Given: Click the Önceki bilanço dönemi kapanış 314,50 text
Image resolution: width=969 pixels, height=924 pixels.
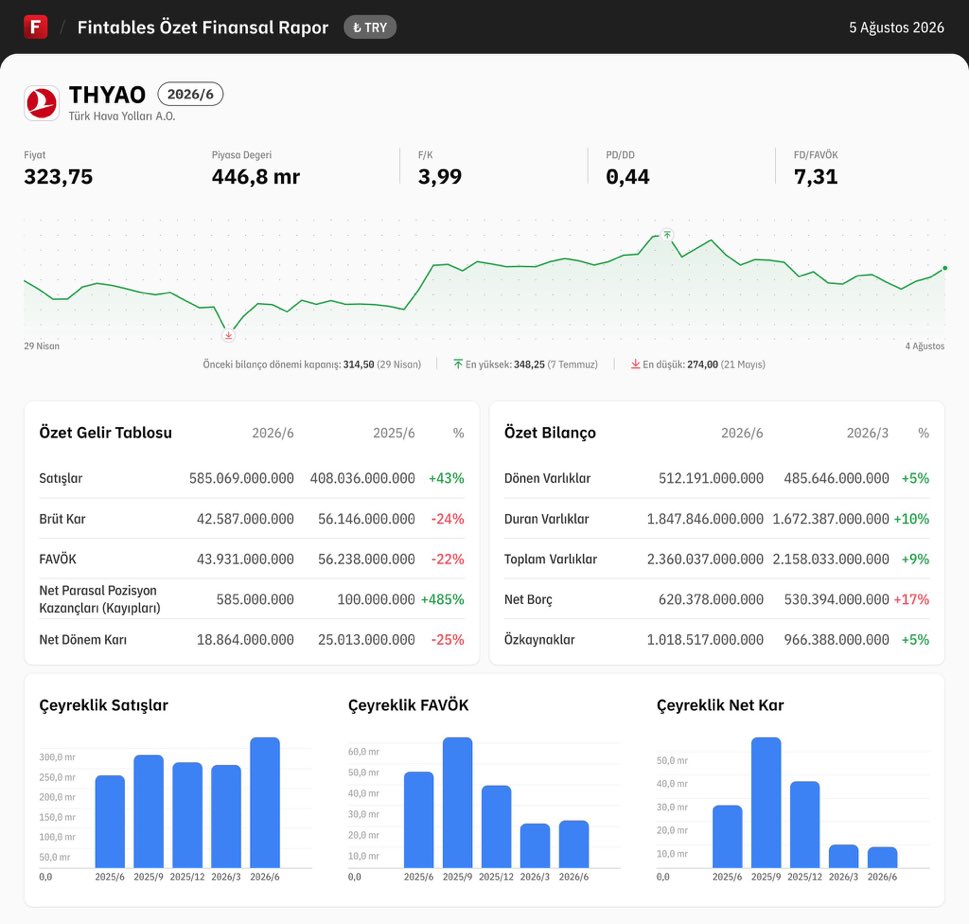Looking at the screenshot, I should [x=312, y=364].
